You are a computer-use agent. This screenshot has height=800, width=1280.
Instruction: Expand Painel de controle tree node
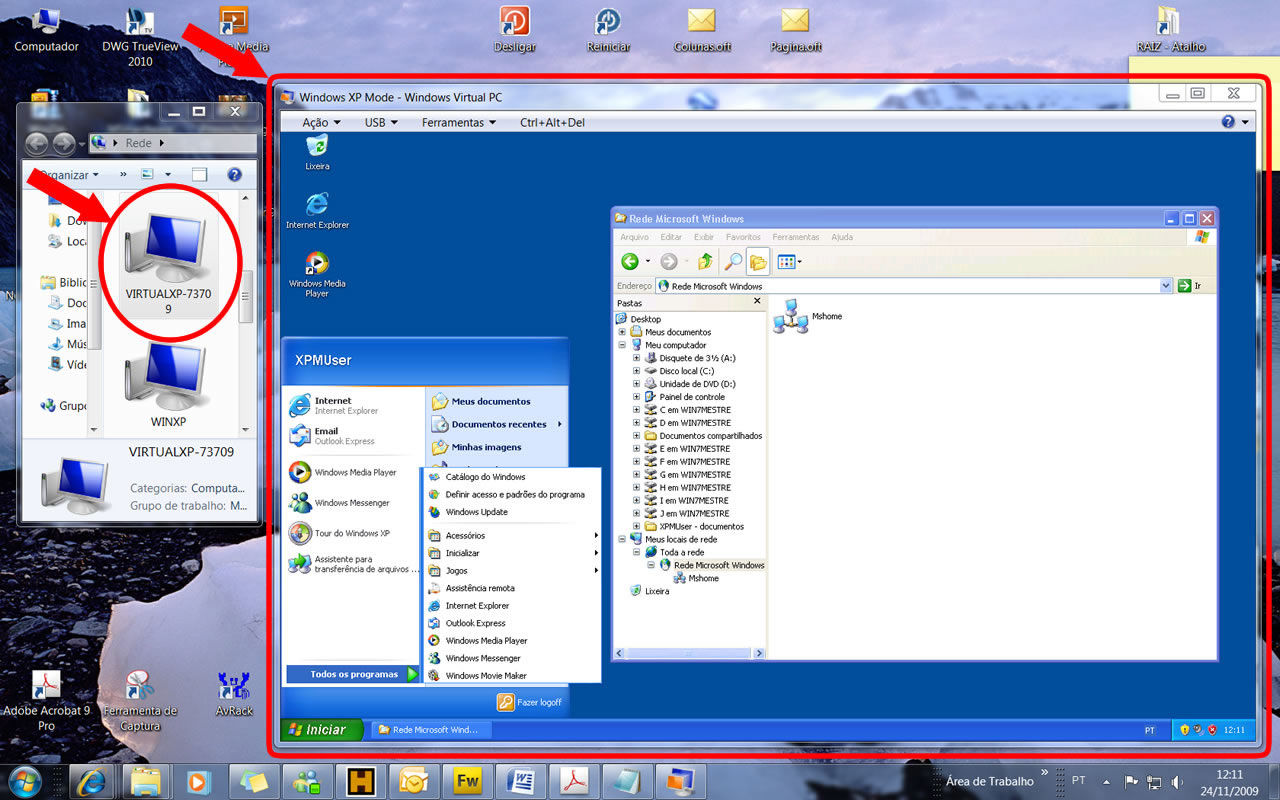click(636, 397)
